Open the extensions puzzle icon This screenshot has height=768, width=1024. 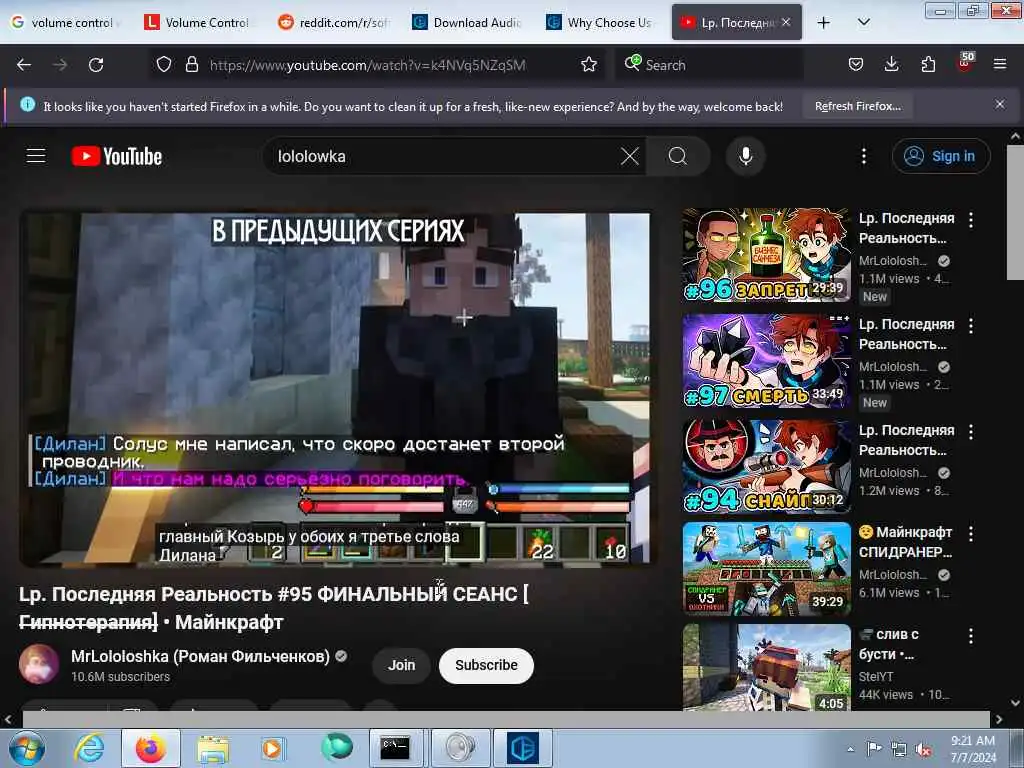tap(928, 65)
